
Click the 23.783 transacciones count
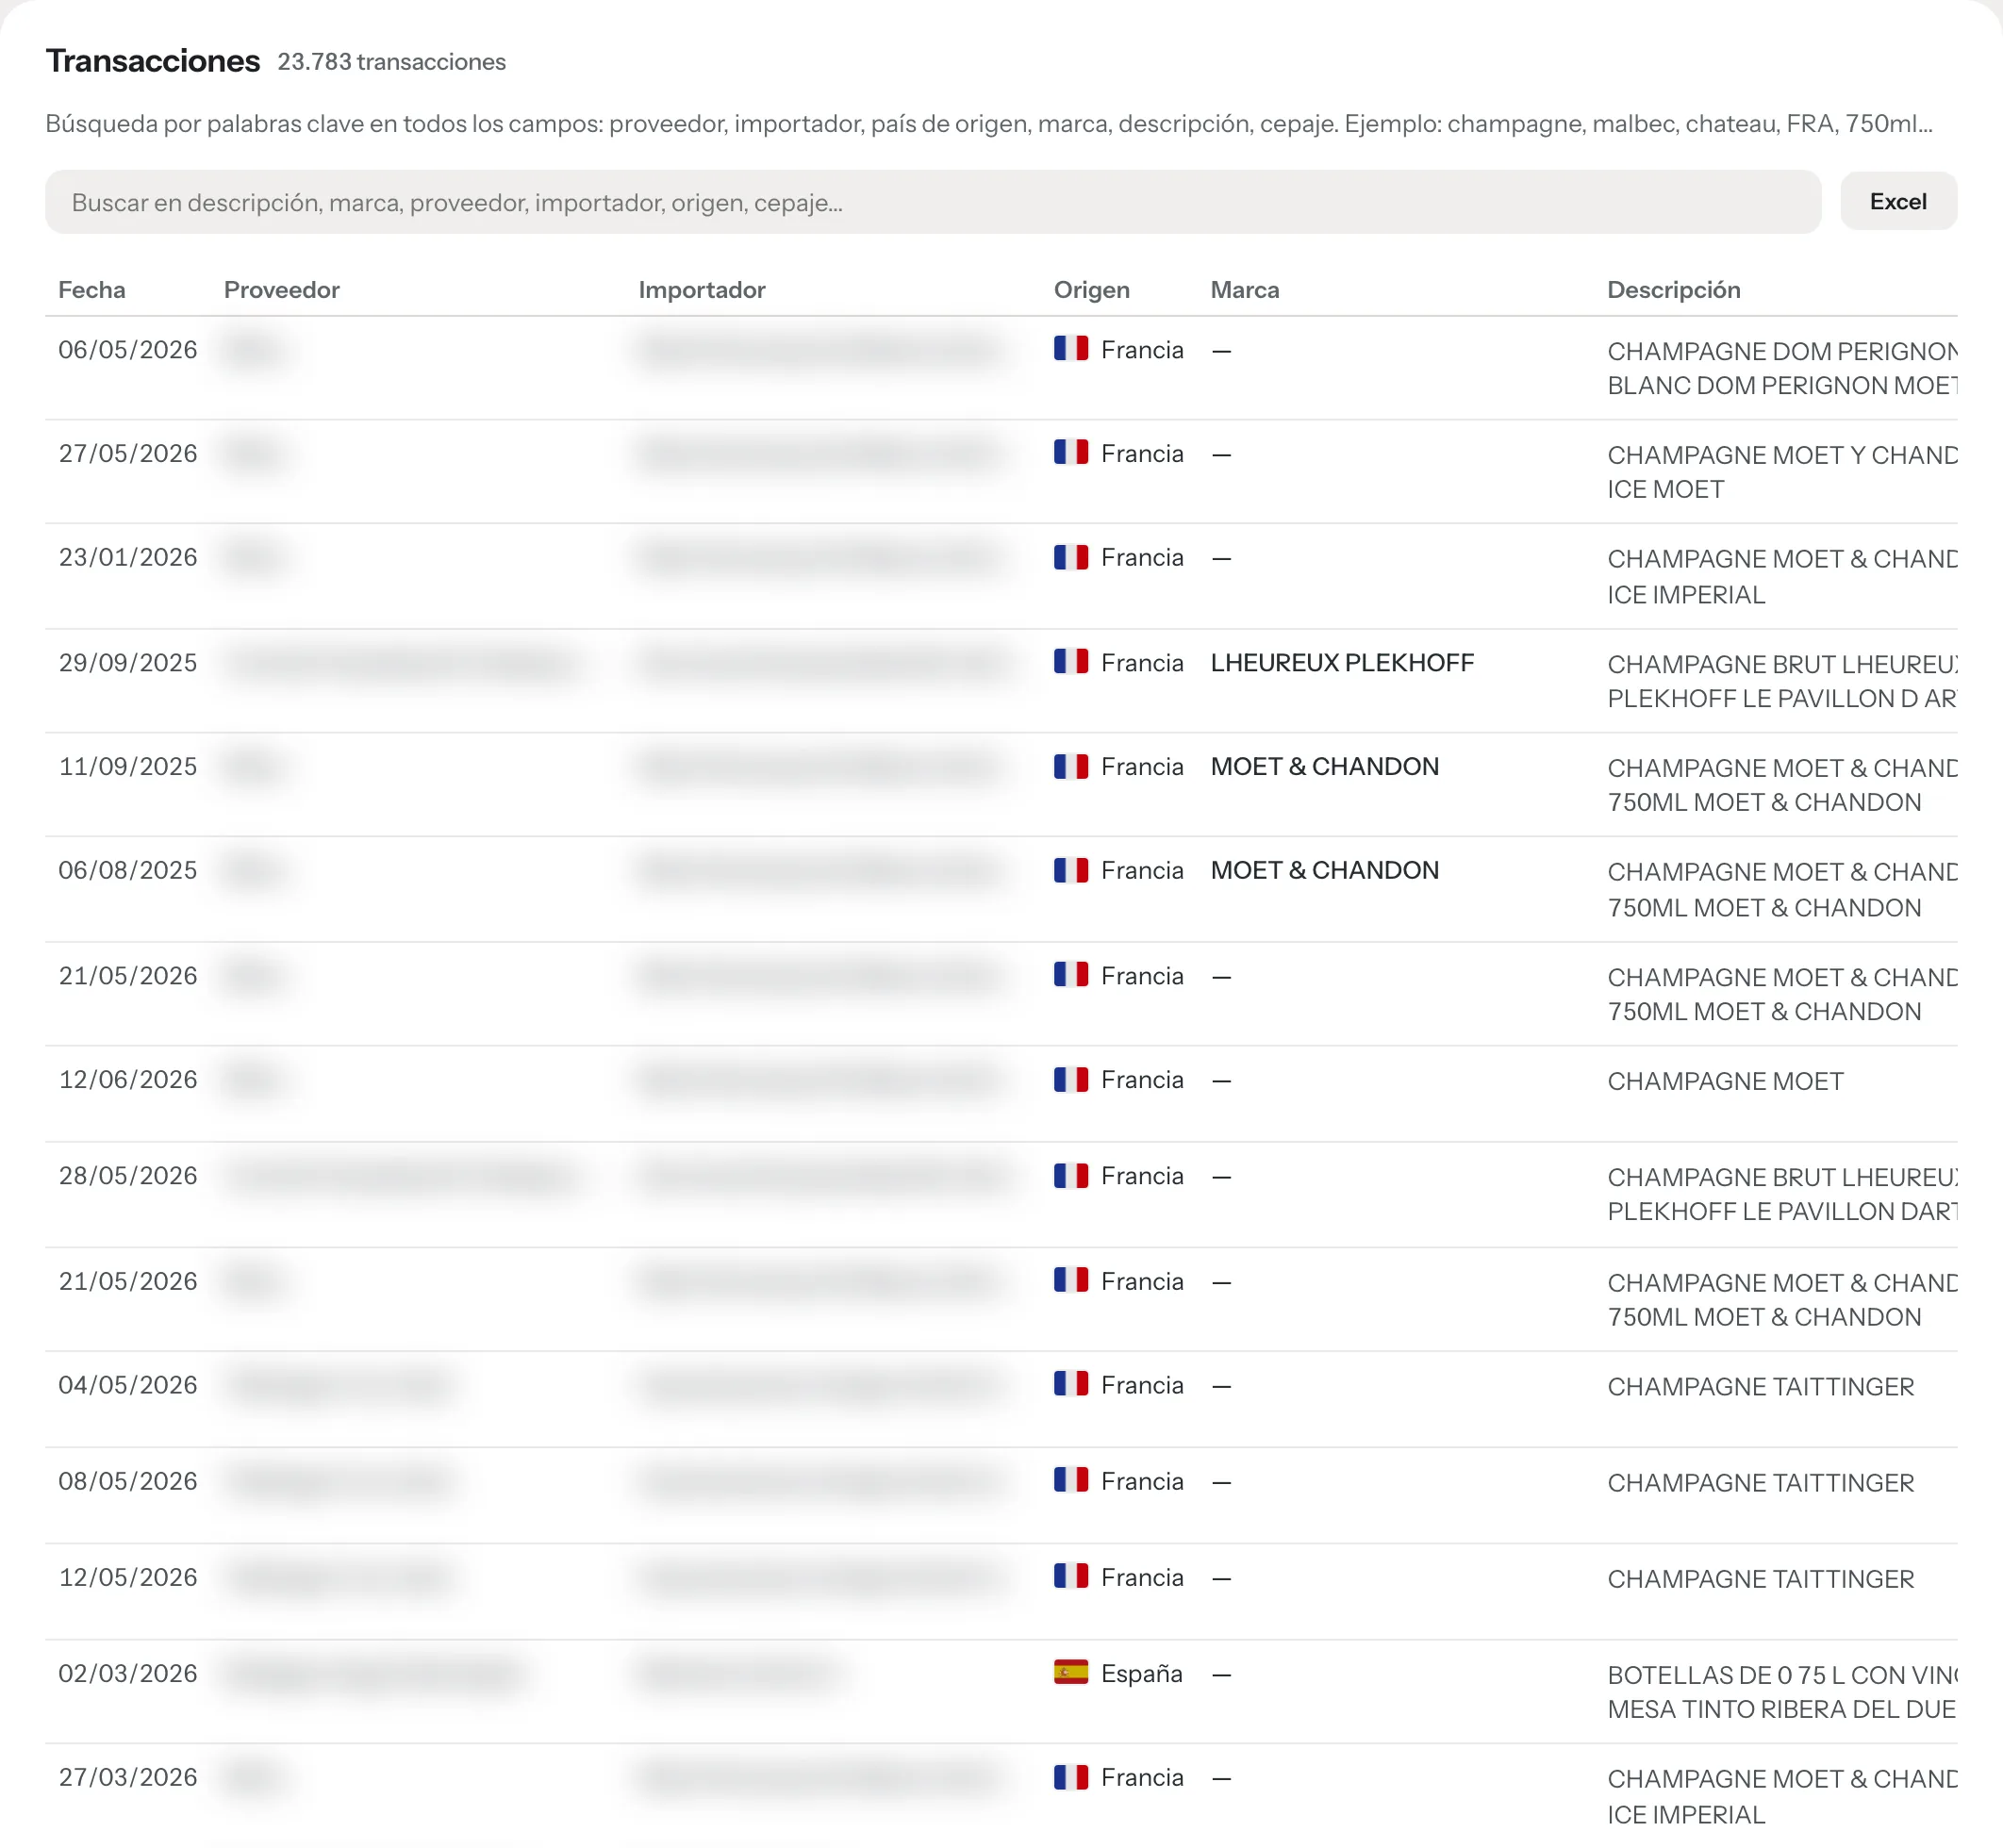[392, 62]
